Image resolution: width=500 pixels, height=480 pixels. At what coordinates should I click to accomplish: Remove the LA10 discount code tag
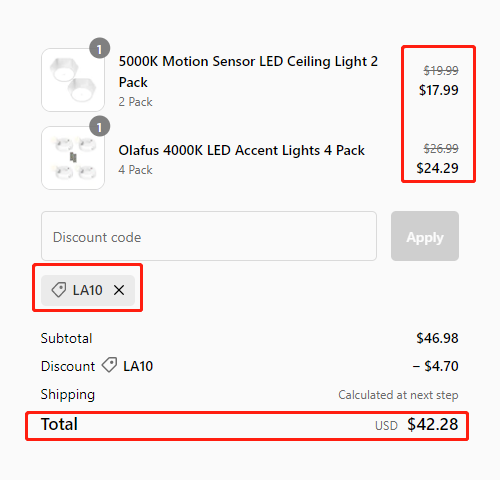coord(119,290)
